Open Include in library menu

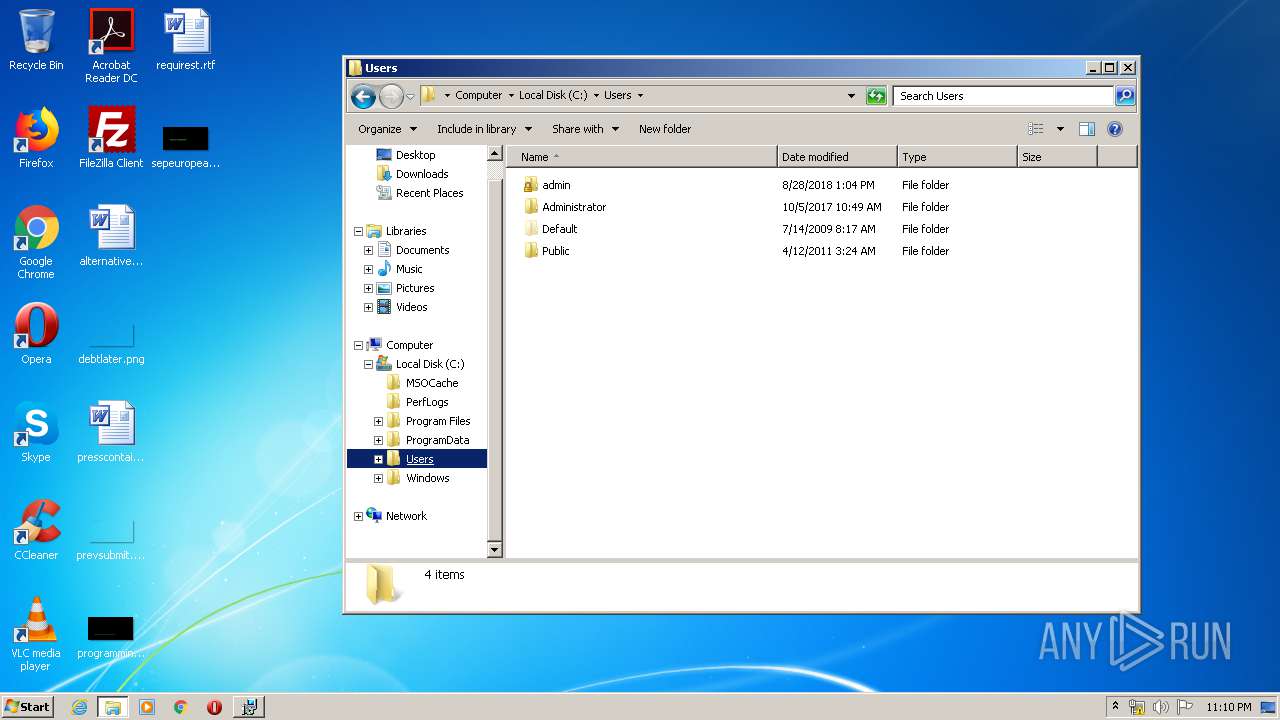484,129
